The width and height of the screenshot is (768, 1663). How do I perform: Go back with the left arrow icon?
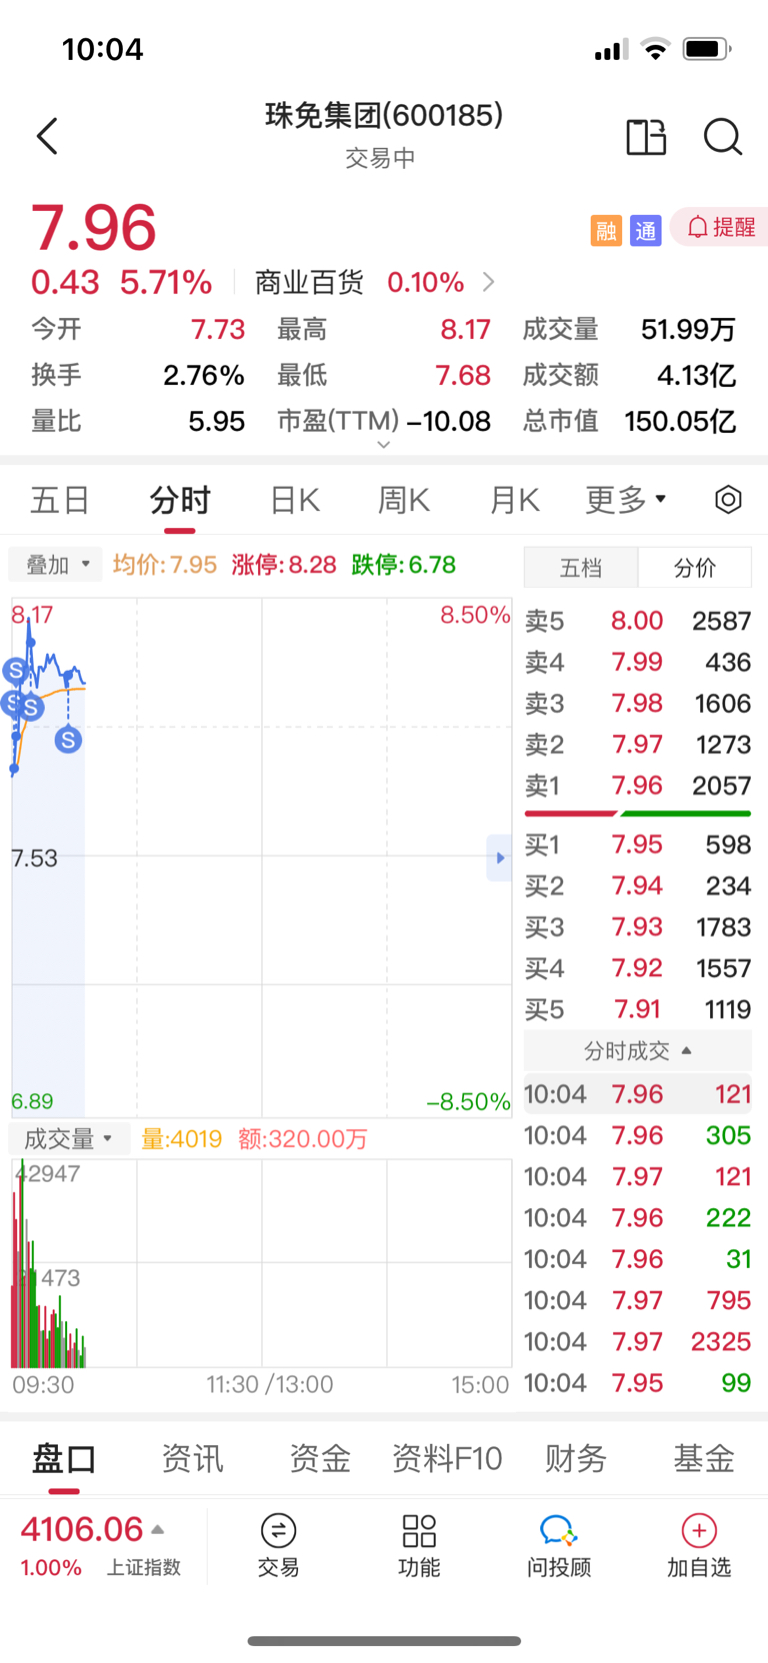pos(47,137)
